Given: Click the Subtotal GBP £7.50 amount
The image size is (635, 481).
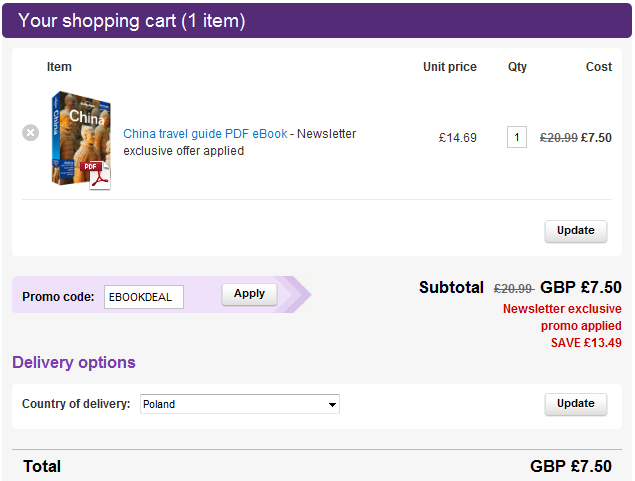Looking at the screenshot, I should [x=581, y=288].
